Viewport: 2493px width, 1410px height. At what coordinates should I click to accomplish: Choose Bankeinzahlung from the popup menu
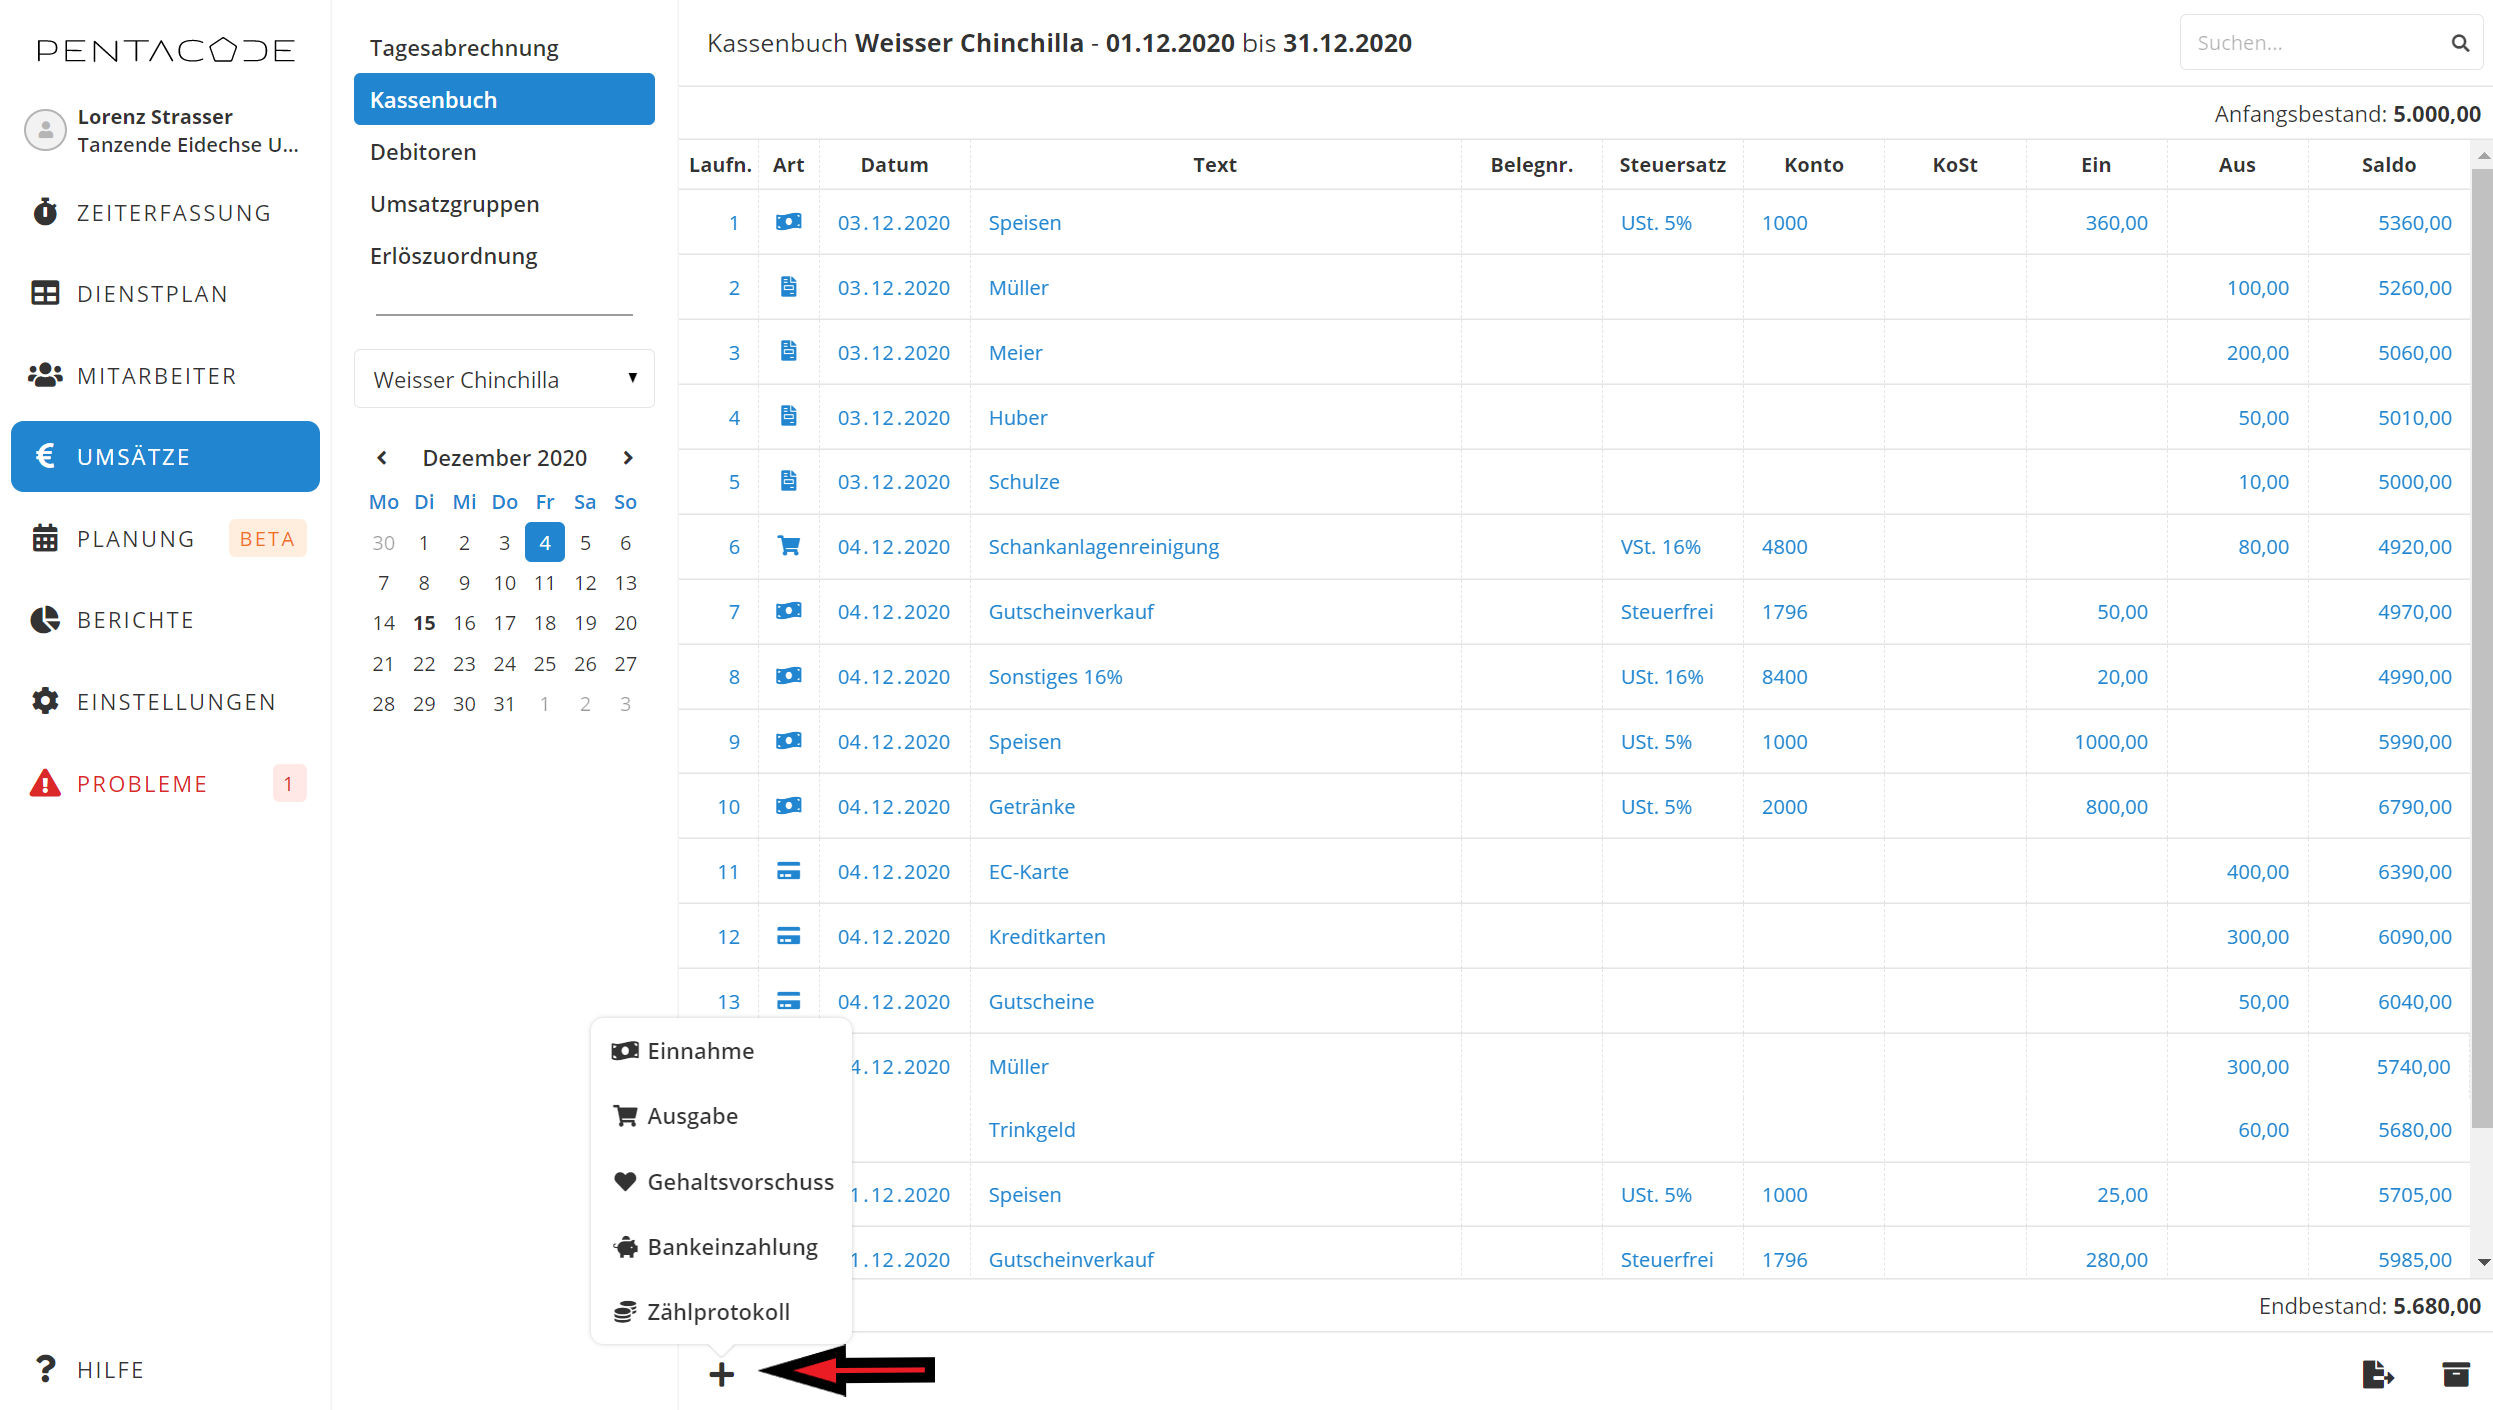[732, 1247]
